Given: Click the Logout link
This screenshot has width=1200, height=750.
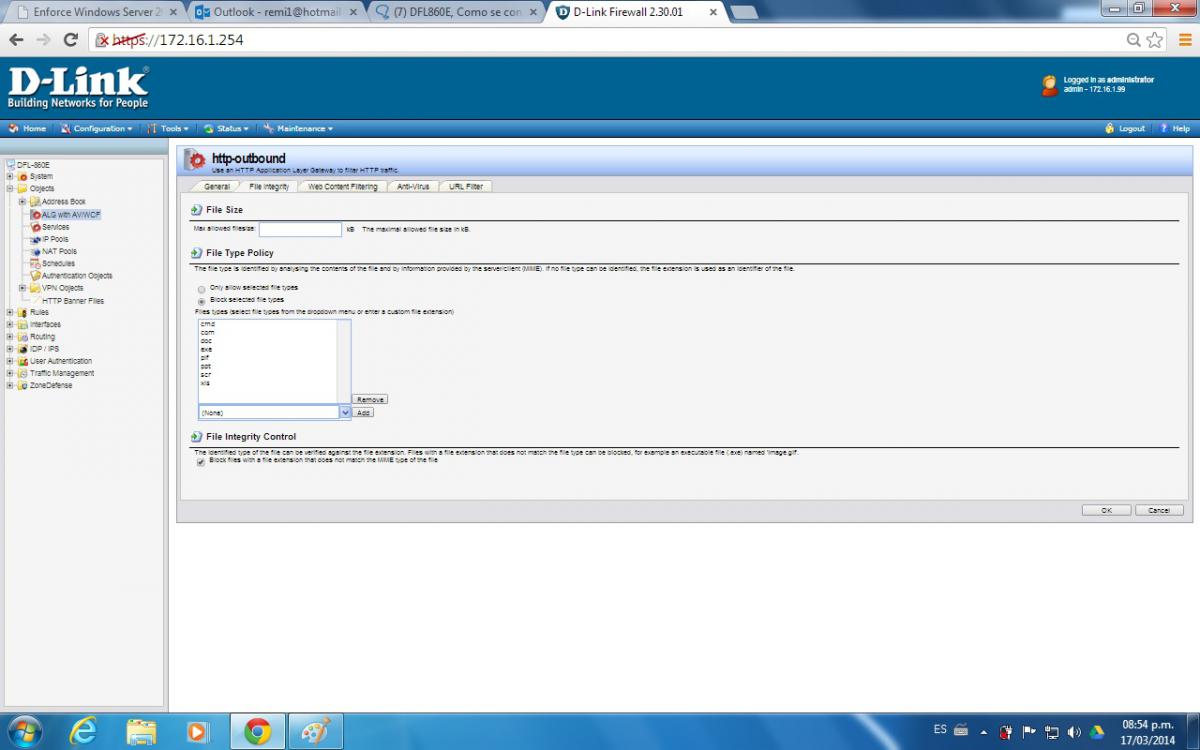Looking at the screenshot, I should tap(1125, 129).
